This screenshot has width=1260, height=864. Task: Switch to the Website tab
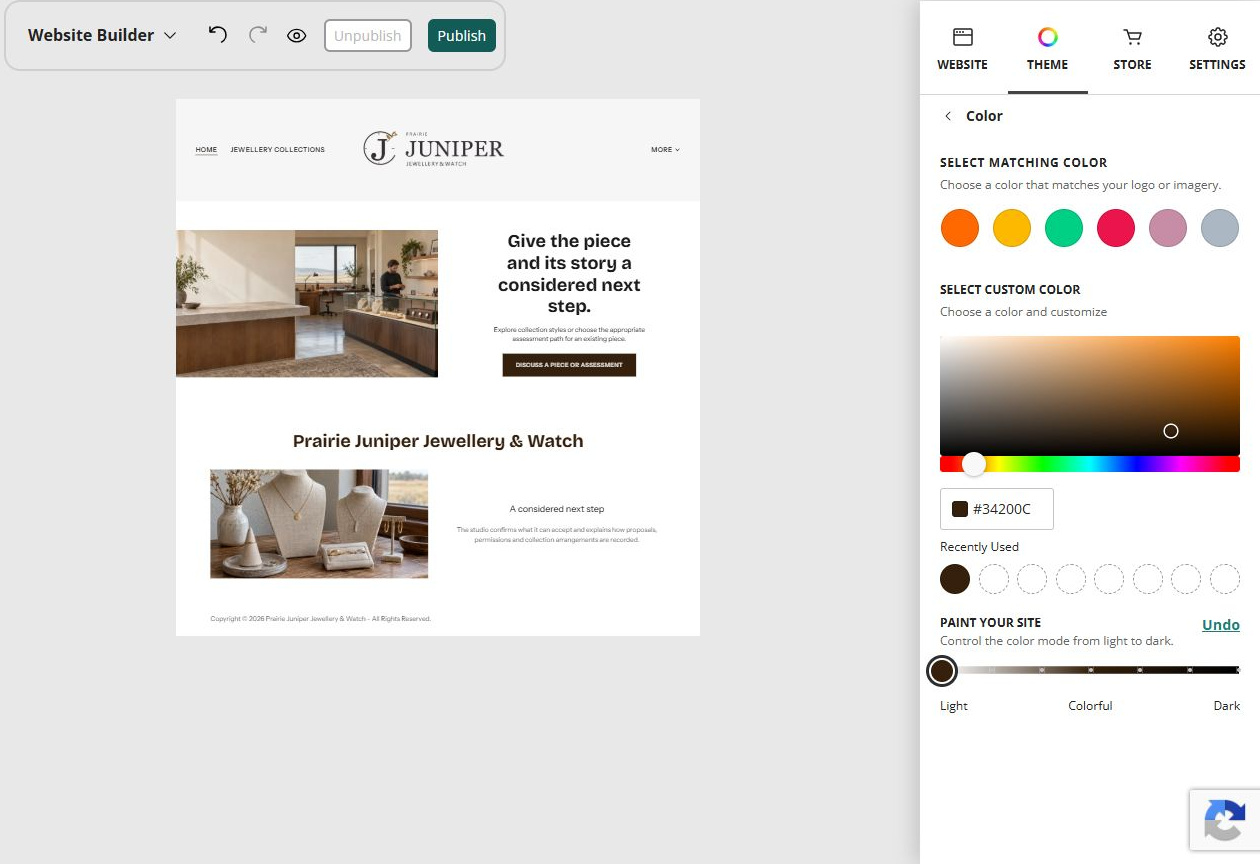(962, 48)
